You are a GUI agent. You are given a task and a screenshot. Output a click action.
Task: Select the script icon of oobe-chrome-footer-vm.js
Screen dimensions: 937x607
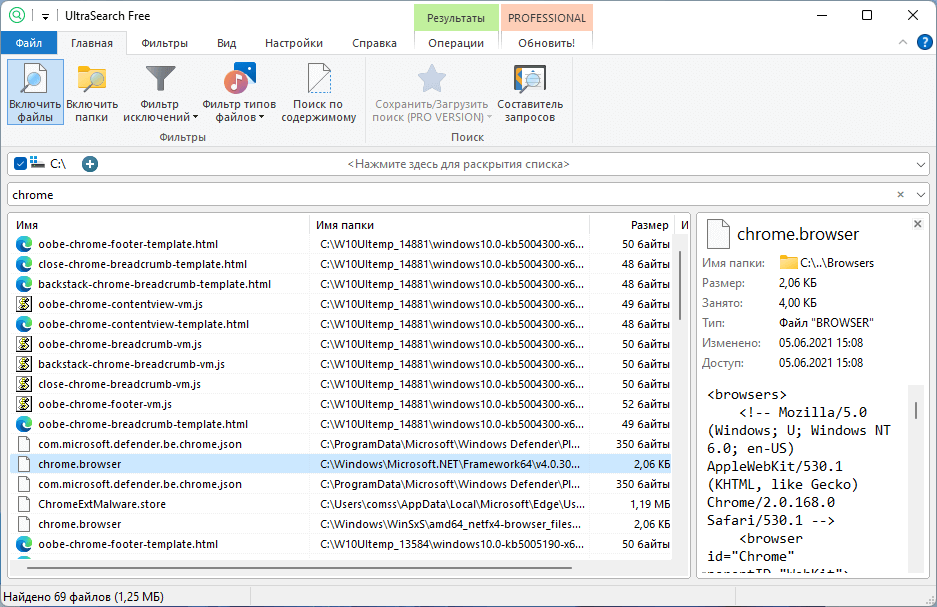point(23,404)
